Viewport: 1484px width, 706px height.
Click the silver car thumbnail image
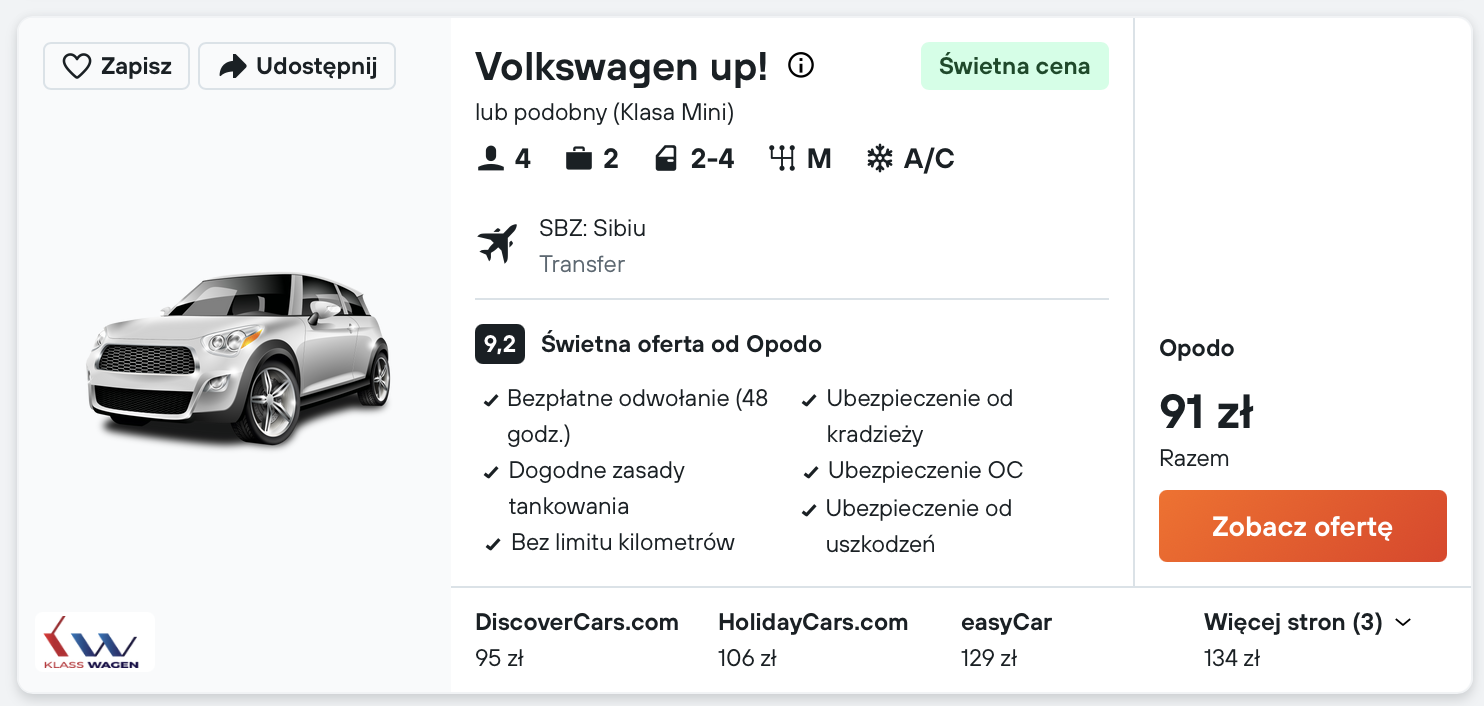click(x=239, y=358)
